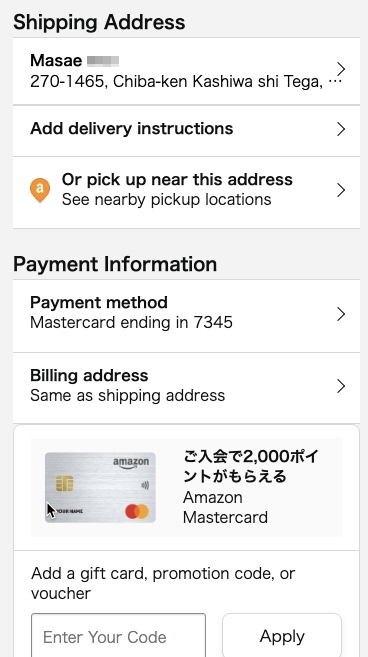Open Add delivery instructions

(x=187, y=131)
